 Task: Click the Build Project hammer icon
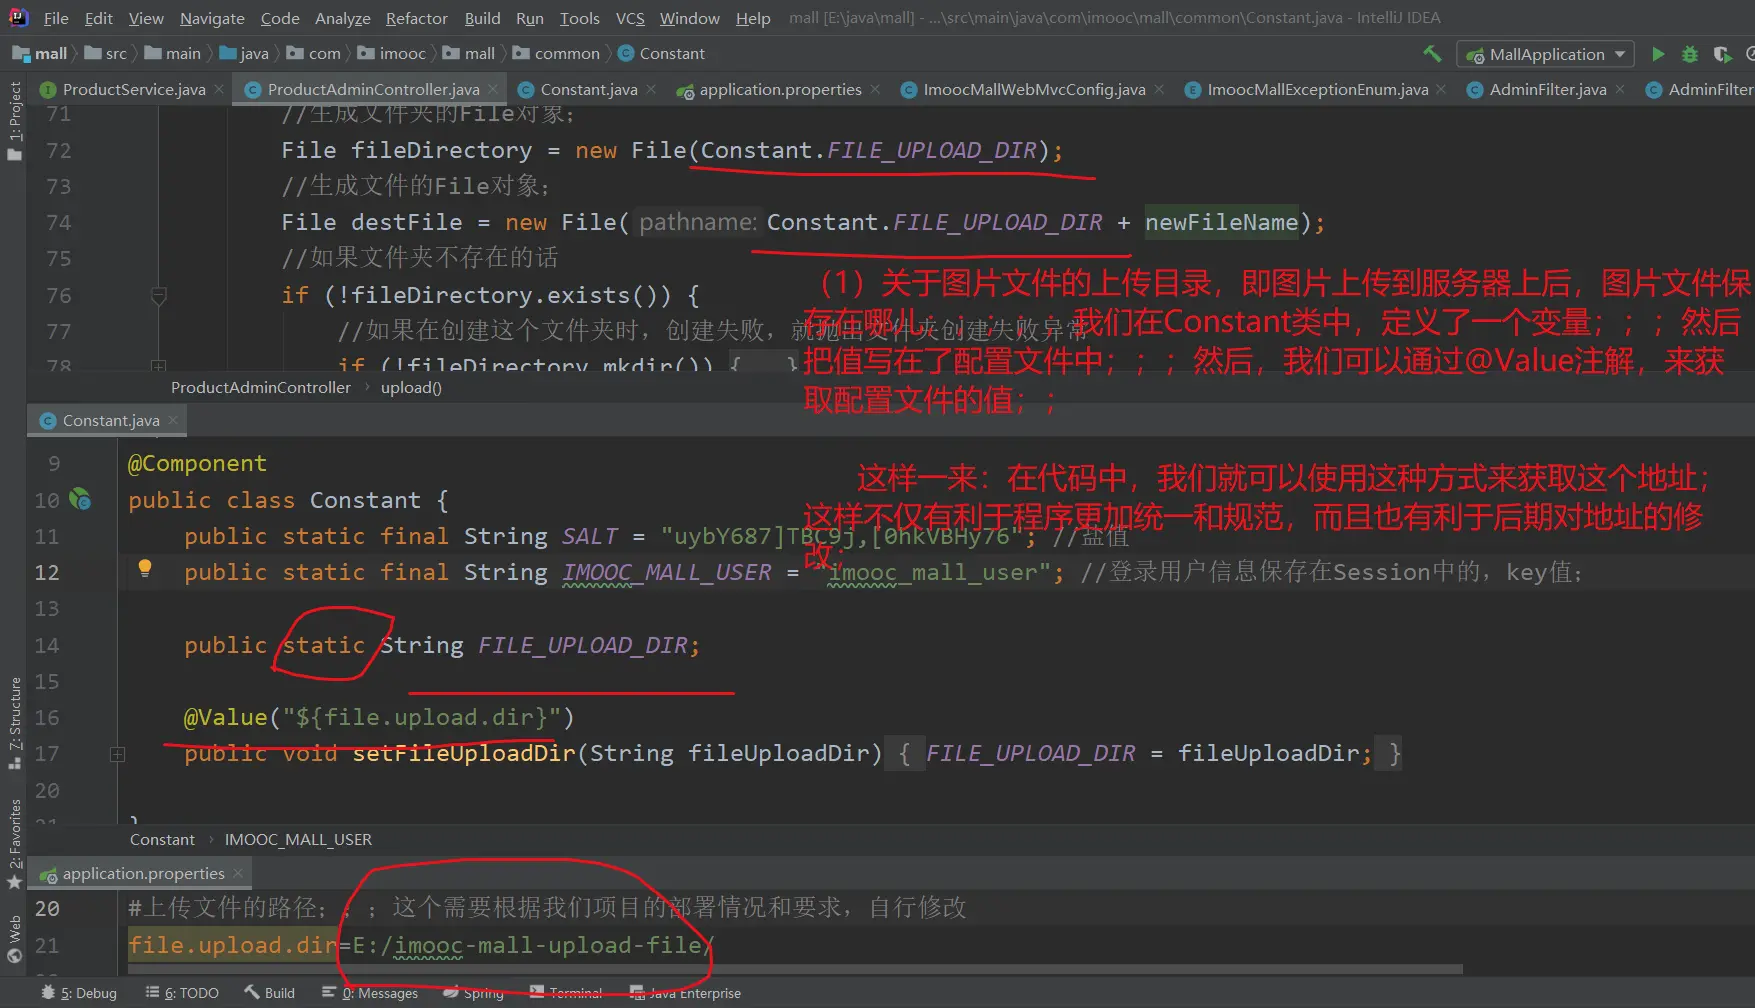click(x=1432, y=54)
